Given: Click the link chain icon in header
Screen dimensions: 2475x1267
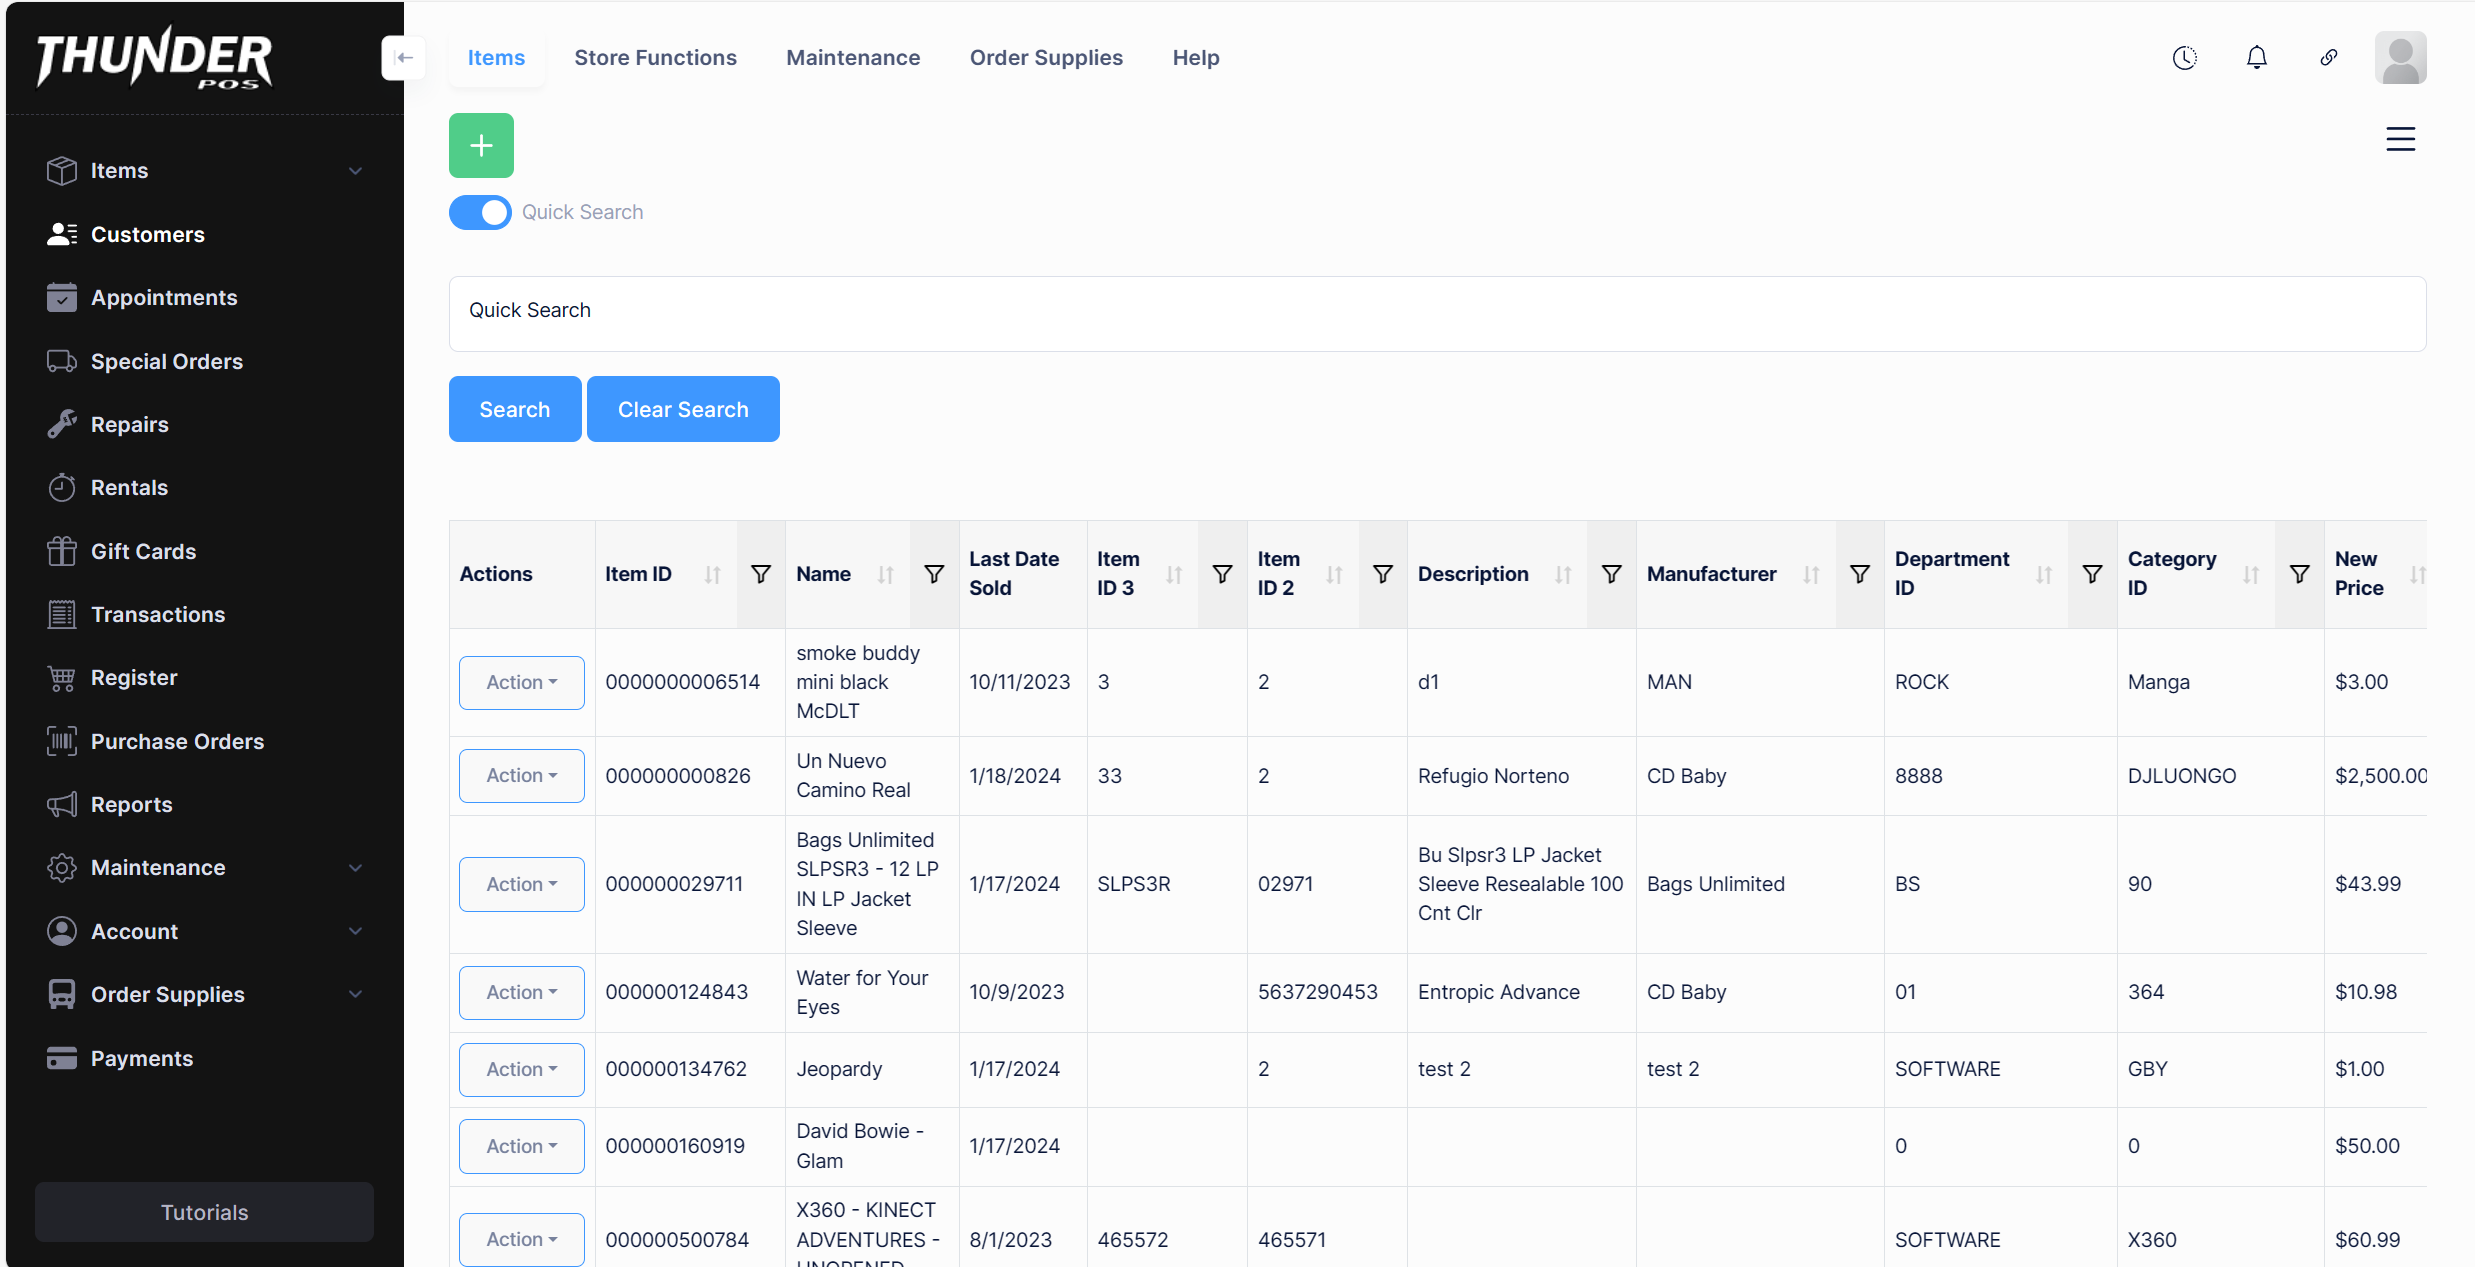Looking at the screenshot, I should 2328,58.
